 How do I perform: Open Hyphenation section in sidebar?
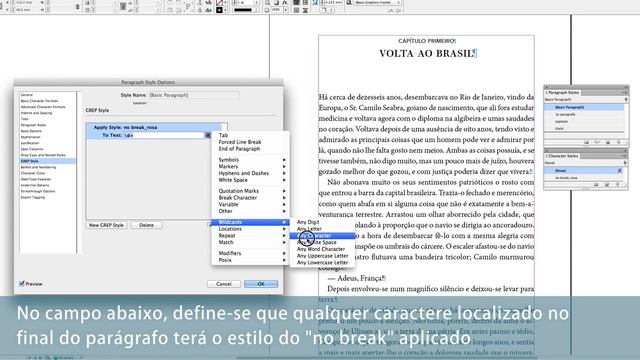tap(31, 137)
